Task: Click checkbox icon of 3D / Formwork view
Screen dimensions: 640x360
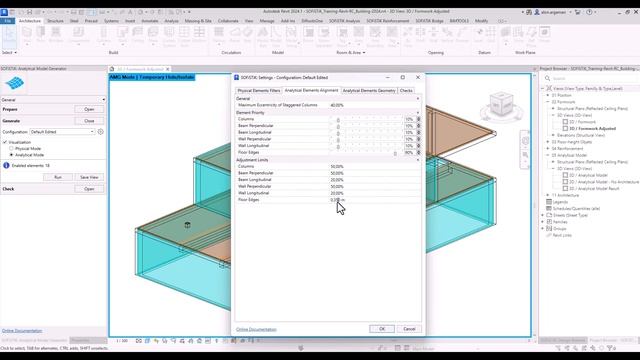Action: (x=565, y=122)
